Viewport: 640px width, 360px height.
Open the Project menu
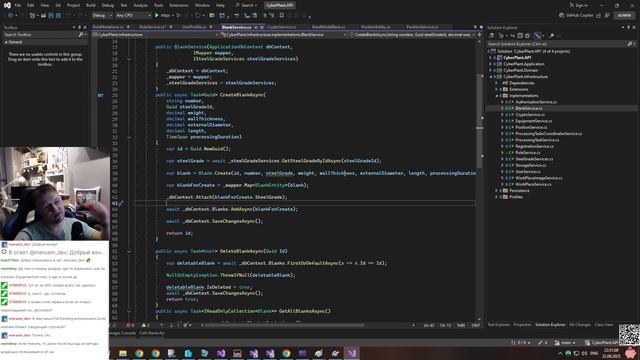point(73,5)
